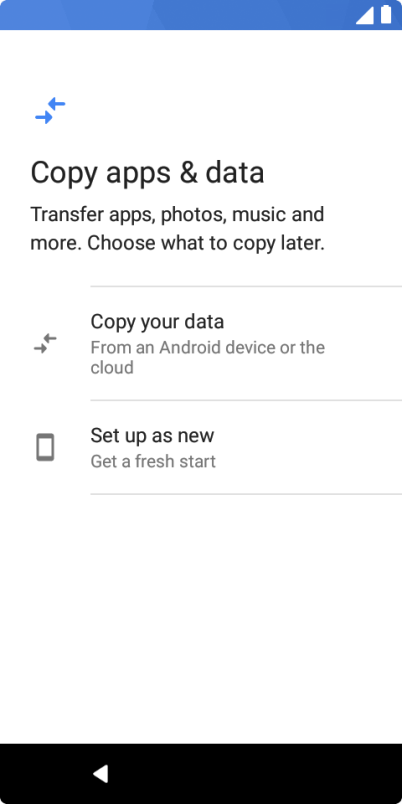This screenshot has width=402, height=804.
Task: Tap the divider line below Set up as new
Action: coord(246,494)
